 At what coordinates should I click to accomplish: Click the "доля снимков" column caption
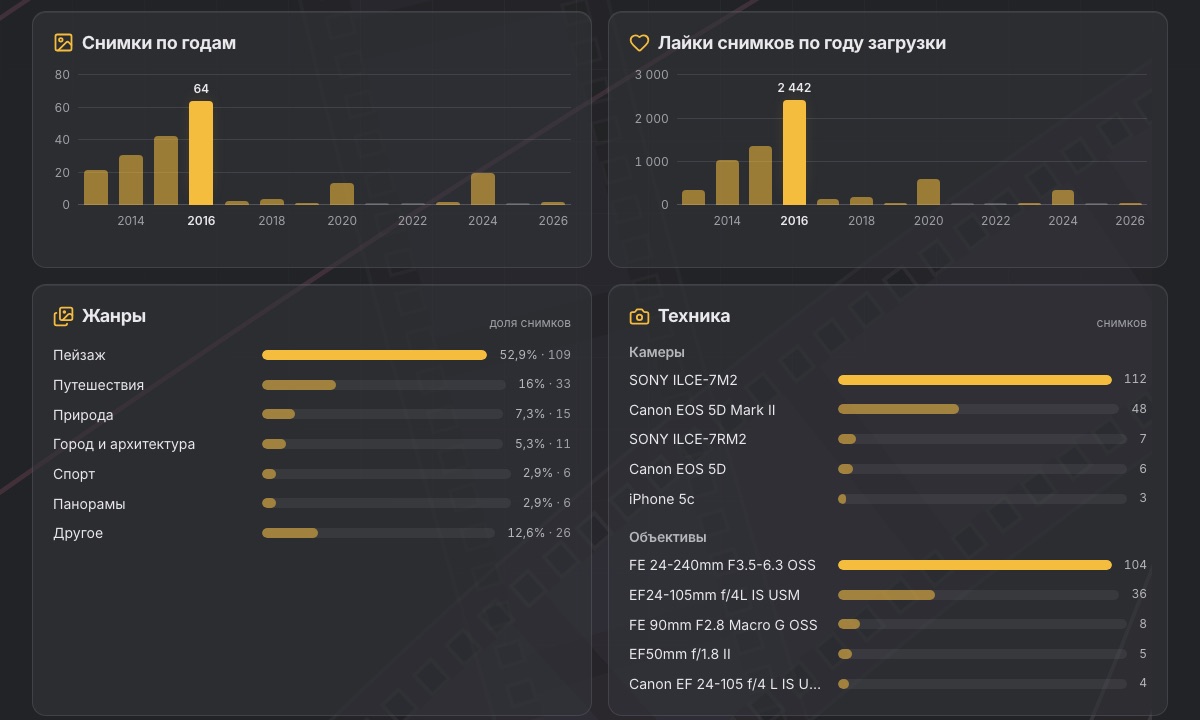pos(530,323)
